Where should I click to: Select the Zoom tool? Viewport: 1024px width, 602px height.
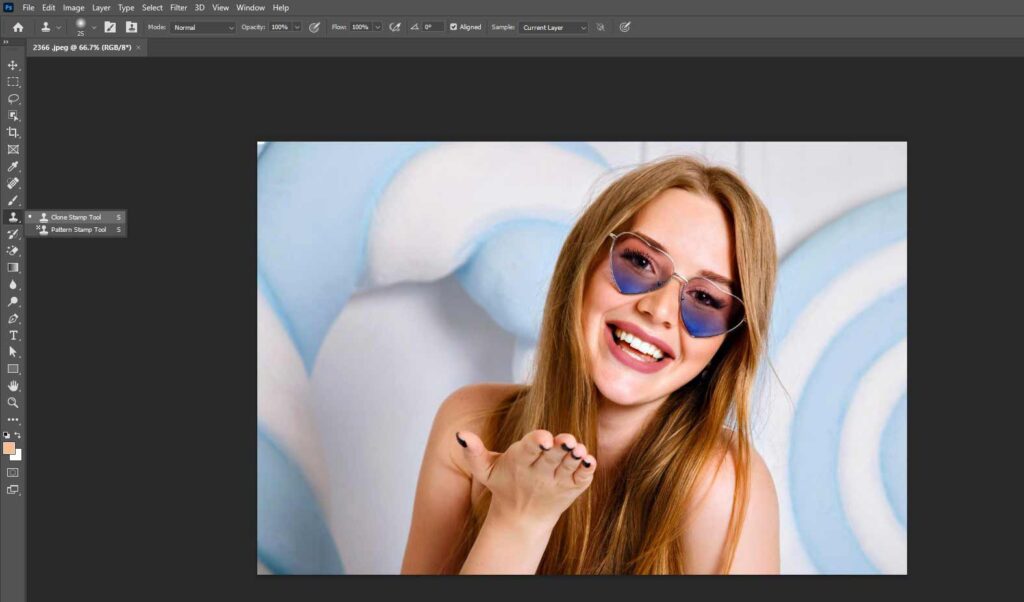[x=12, y=403]
